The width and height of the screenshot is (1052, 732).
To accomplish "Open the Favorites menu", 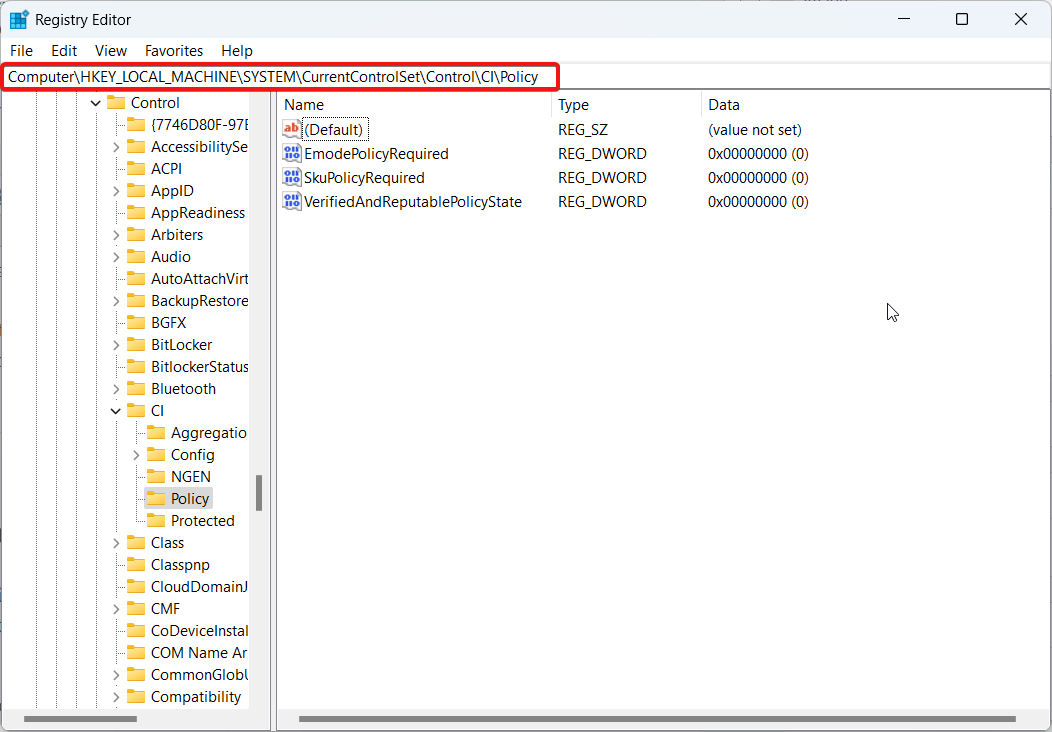I will 174,51.
